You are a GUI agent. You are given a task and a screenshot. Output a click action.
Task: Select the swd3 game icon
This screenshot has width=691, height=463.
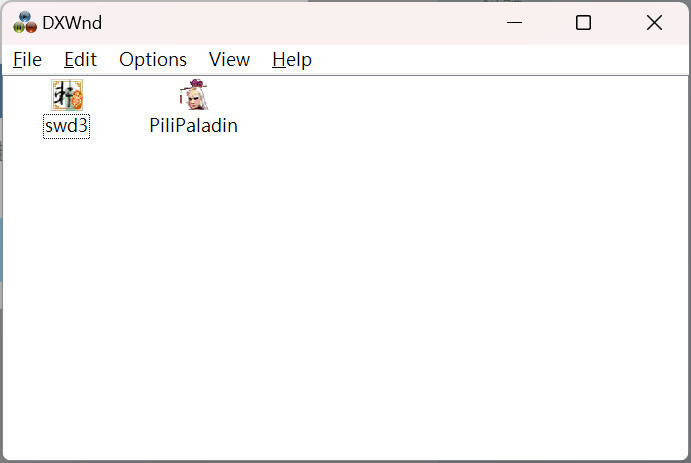[67, 95]
